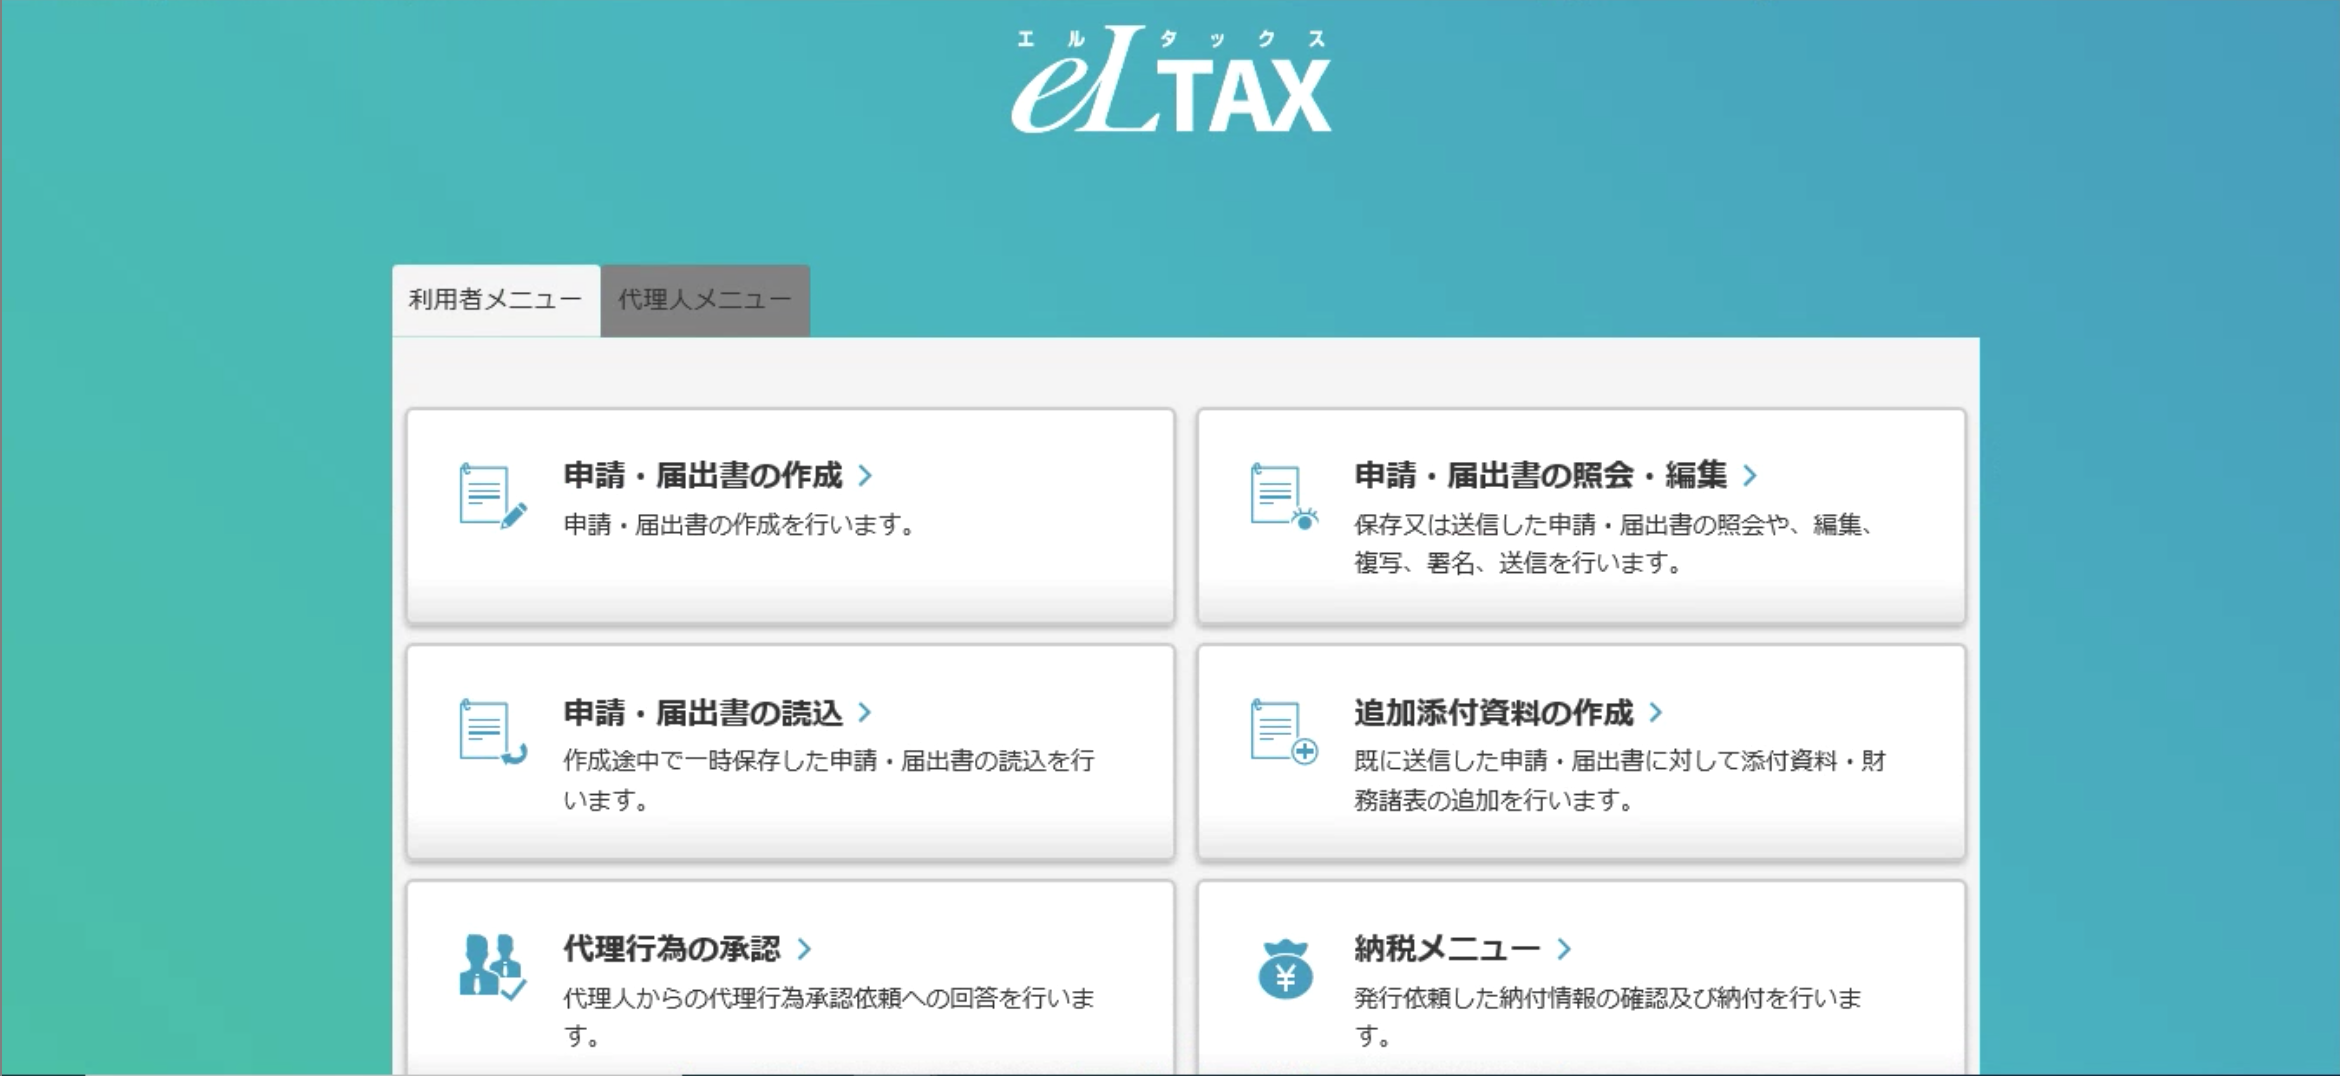
Task: Open 申請・届出書の照会・編集 heading link
Action: click(1540, 476)
